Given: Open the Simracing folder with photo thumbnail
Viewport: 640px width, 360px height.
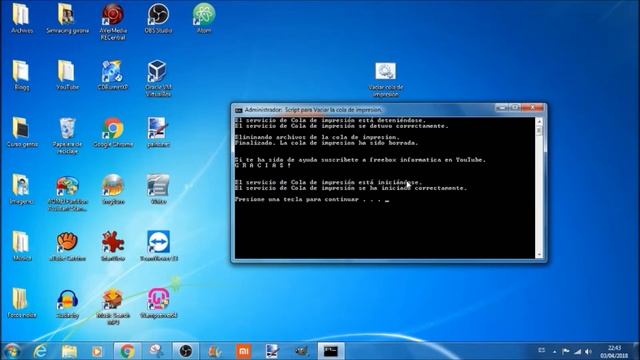Looking at the screenshot, I should click(x=67, y=18).
